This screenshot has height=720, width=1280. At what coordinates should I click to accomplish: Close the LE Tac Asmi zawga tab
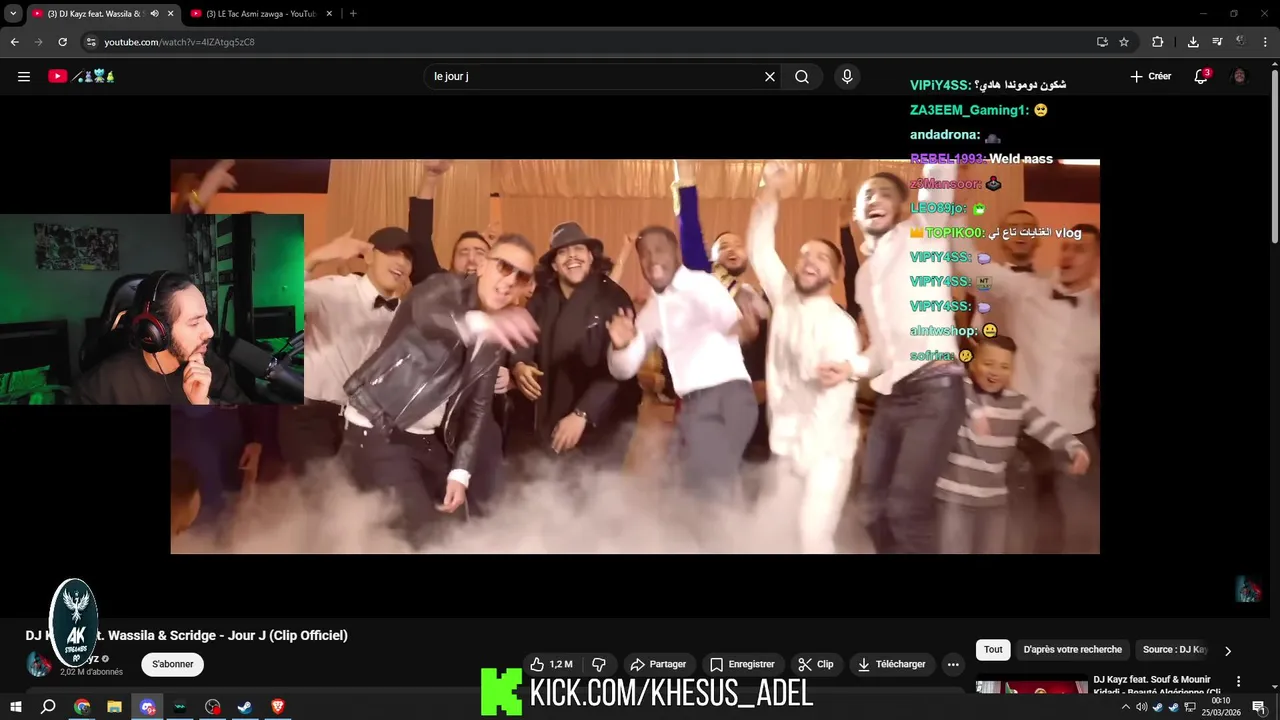pyautogui.click(x=331, y=14)
